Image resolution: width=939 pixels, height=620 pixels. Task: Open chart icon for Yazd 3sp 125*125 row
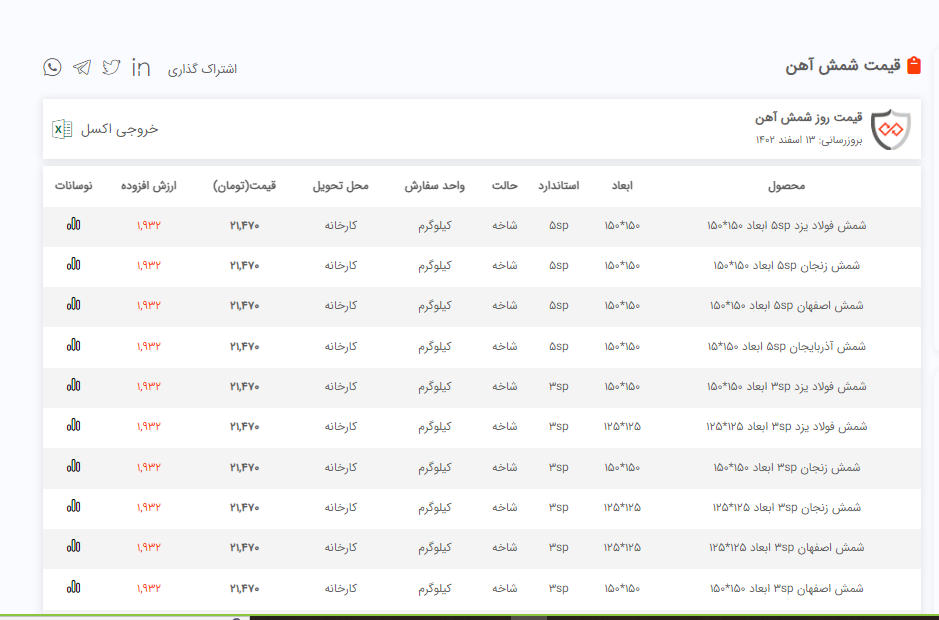(x=73, y=426)
